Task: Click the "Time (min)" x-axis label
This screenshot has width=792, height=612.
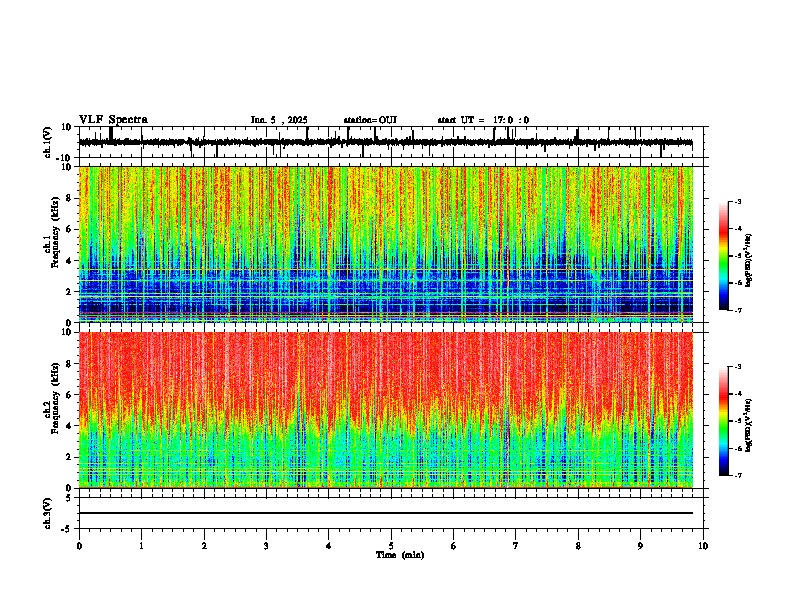Action: [x=400, y=555]
